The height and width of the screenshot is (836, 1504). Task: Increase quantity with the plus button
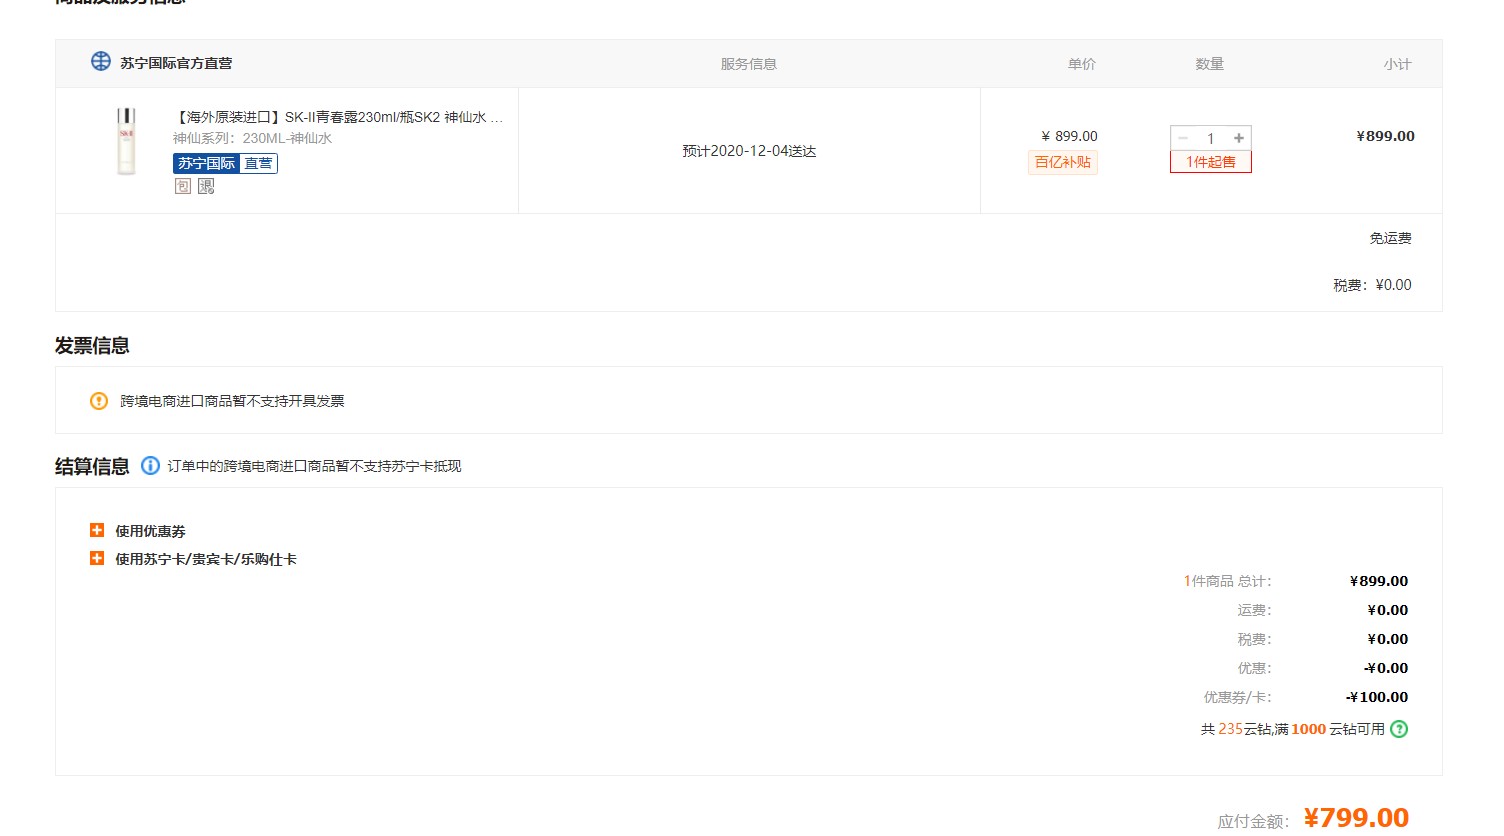[1239, 138]
